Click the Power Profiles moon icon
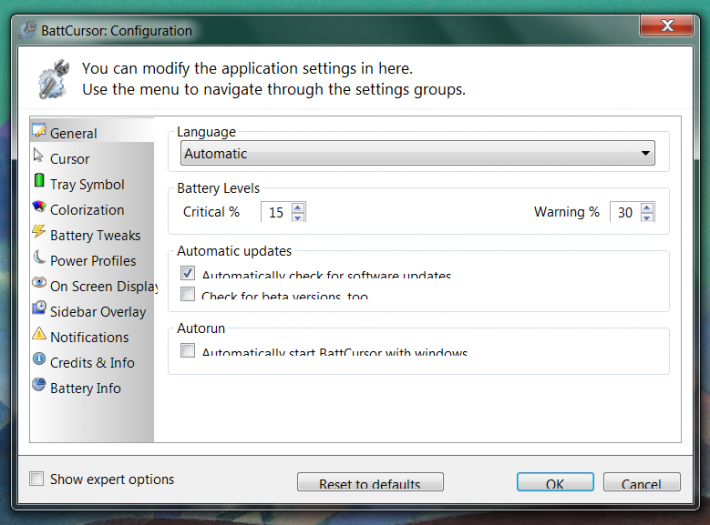The width and height of the screenshot is (710, 525). pos(39,257)
